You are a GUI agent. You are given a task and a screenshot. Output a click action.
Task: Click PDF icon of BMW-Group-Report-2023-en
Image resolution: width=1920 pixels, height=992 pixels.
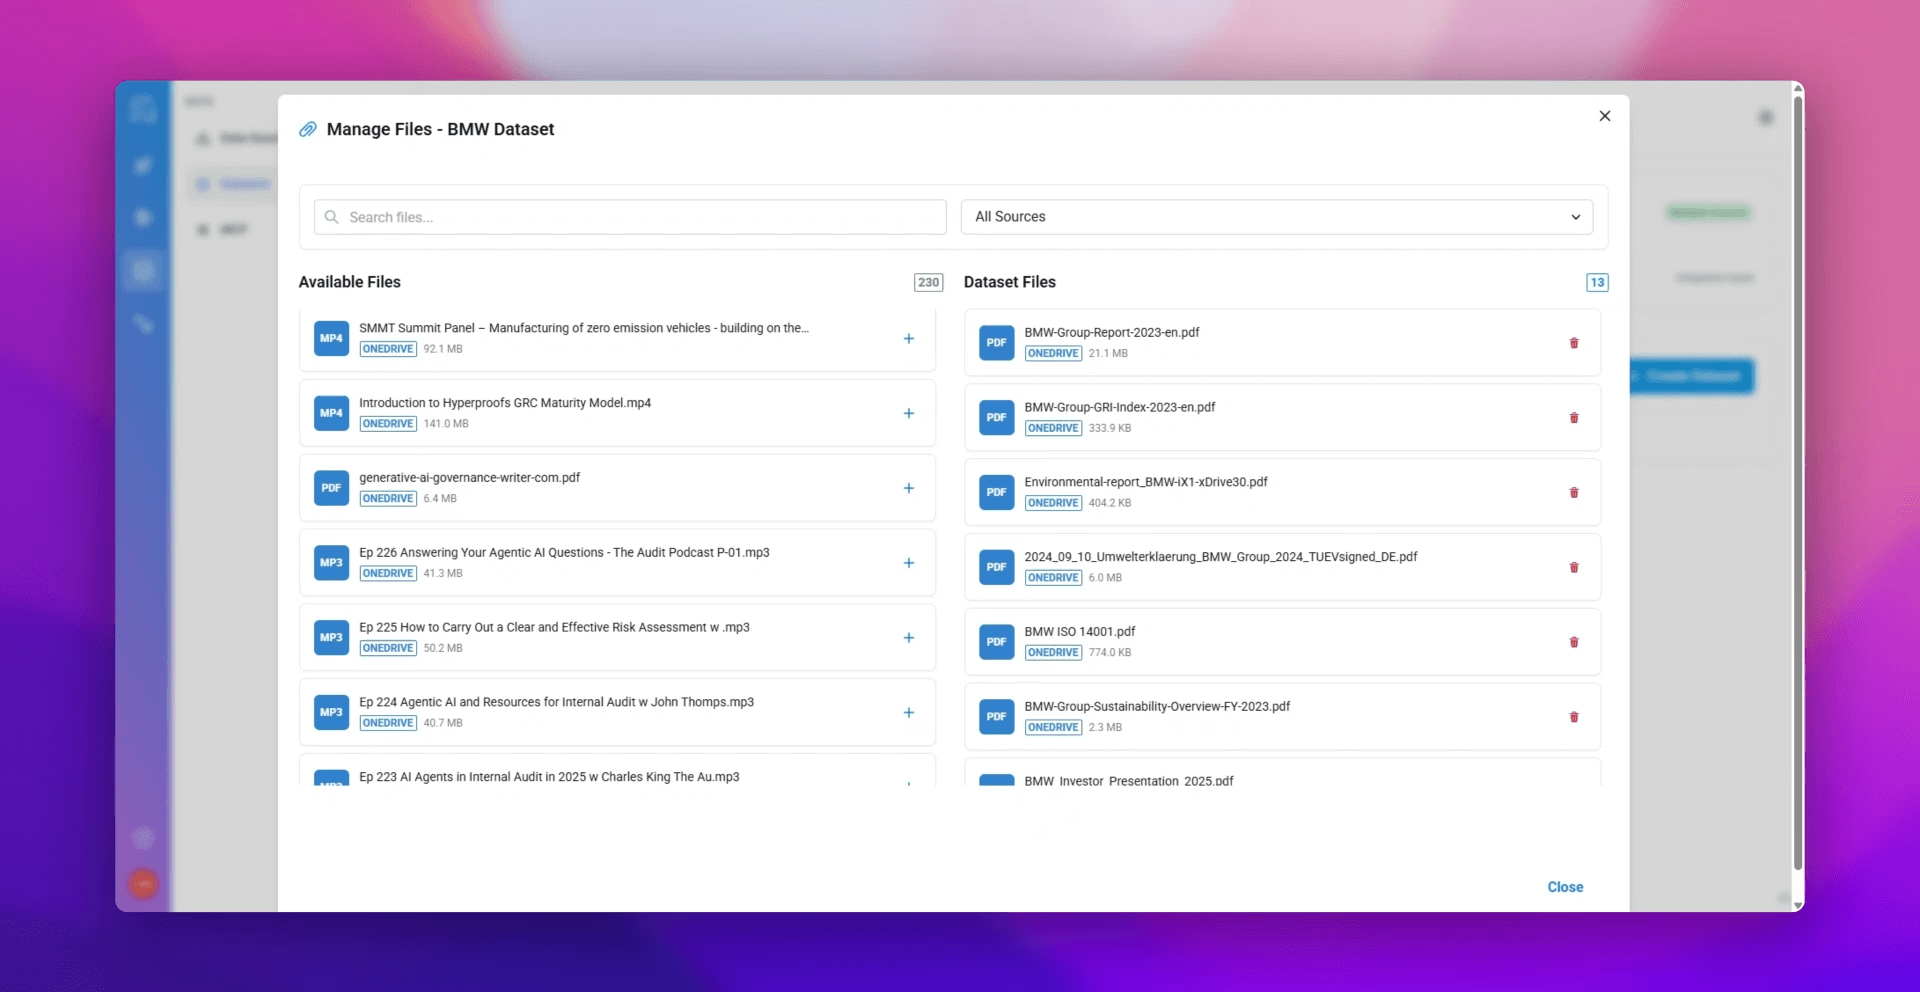[996, 343]
